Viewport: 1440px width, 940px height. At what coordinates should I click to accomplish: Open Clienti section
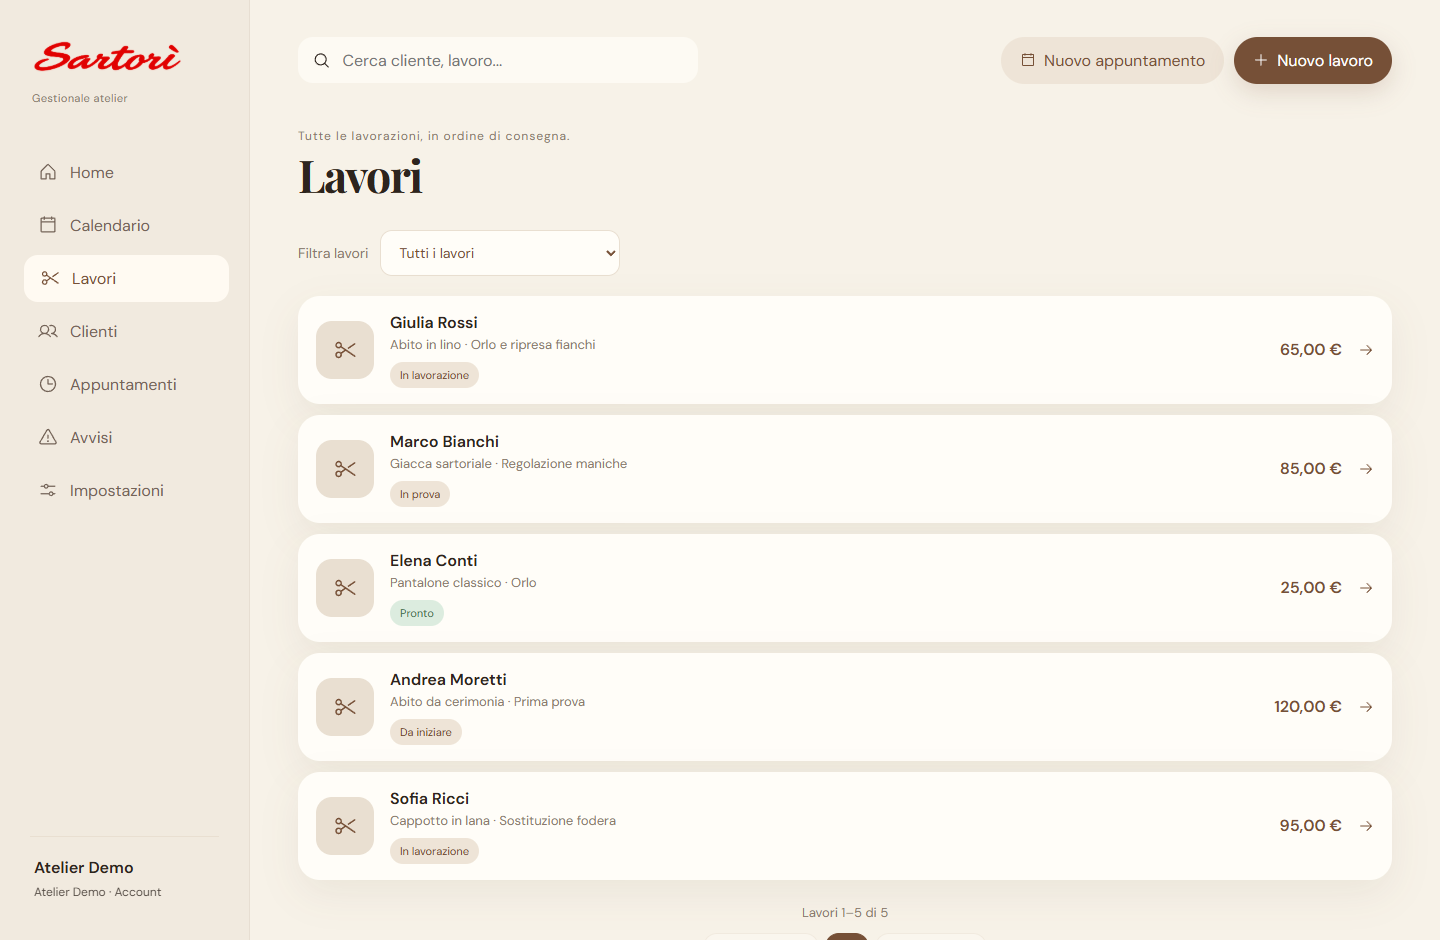pyautogui.click(x=126, y=331)
